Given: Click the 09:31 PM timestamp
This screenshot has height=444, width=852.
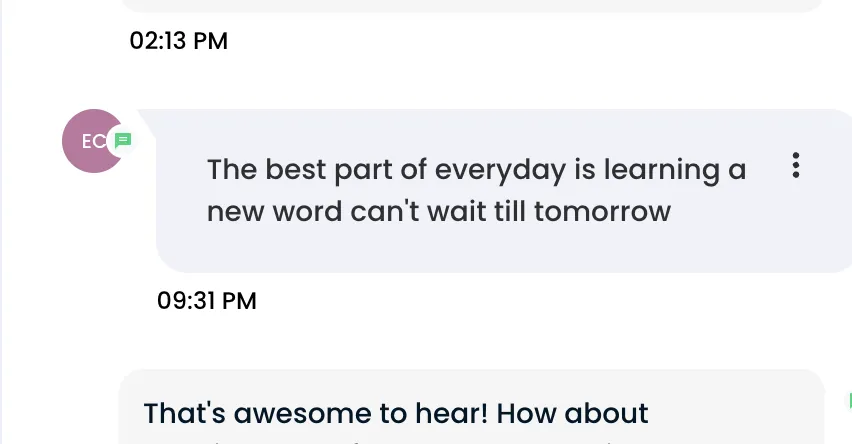Looking at the screenshot, I should (x=206, y=301).
